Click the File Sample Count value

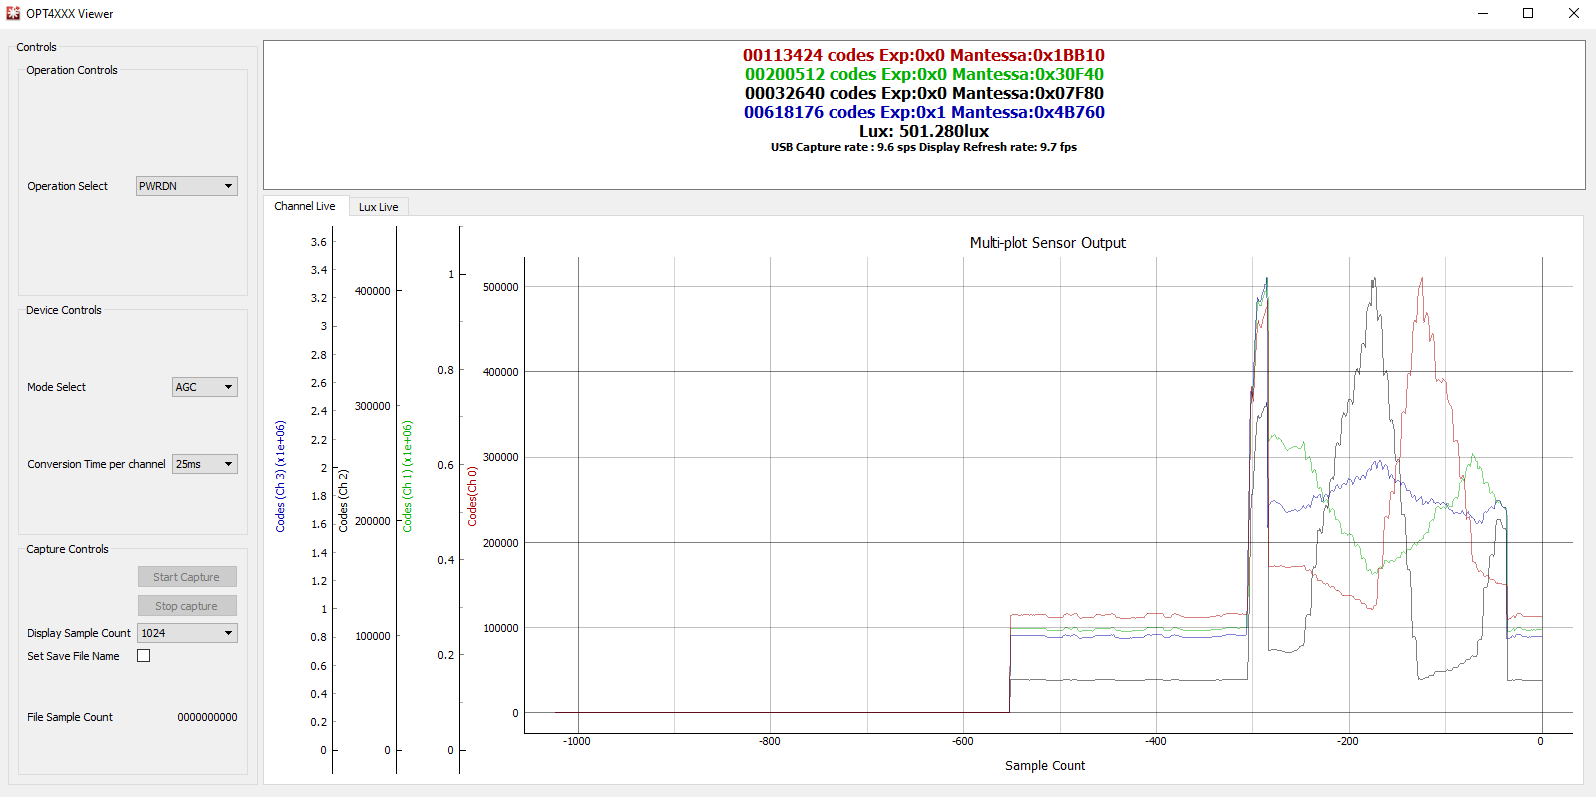click(x=207, y=717)
